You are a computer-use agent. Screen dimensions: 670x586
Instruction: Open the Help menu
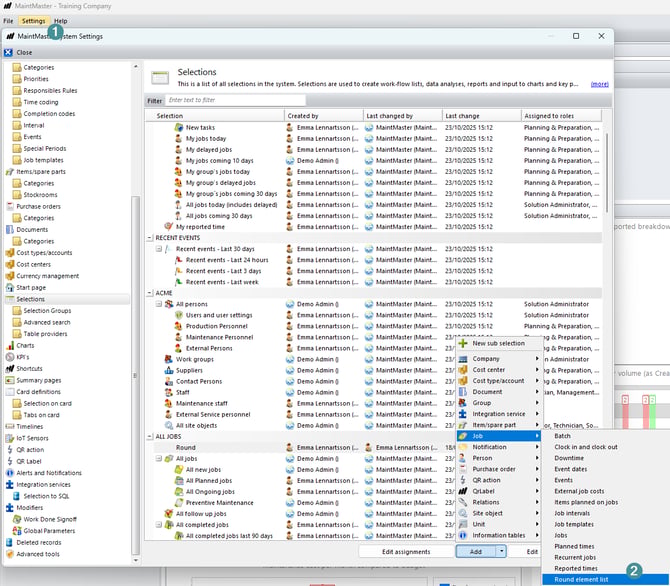tap(60, 21)
